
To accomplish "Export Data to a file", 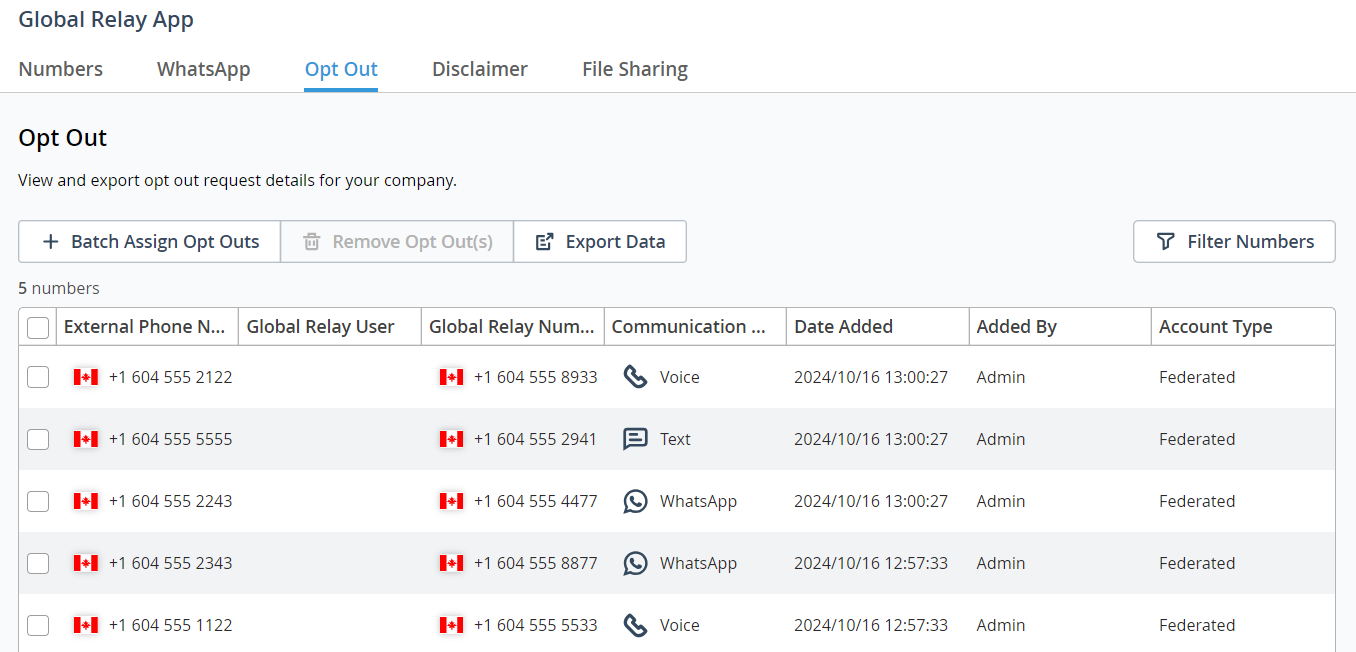I will click(x=600, y=242).
